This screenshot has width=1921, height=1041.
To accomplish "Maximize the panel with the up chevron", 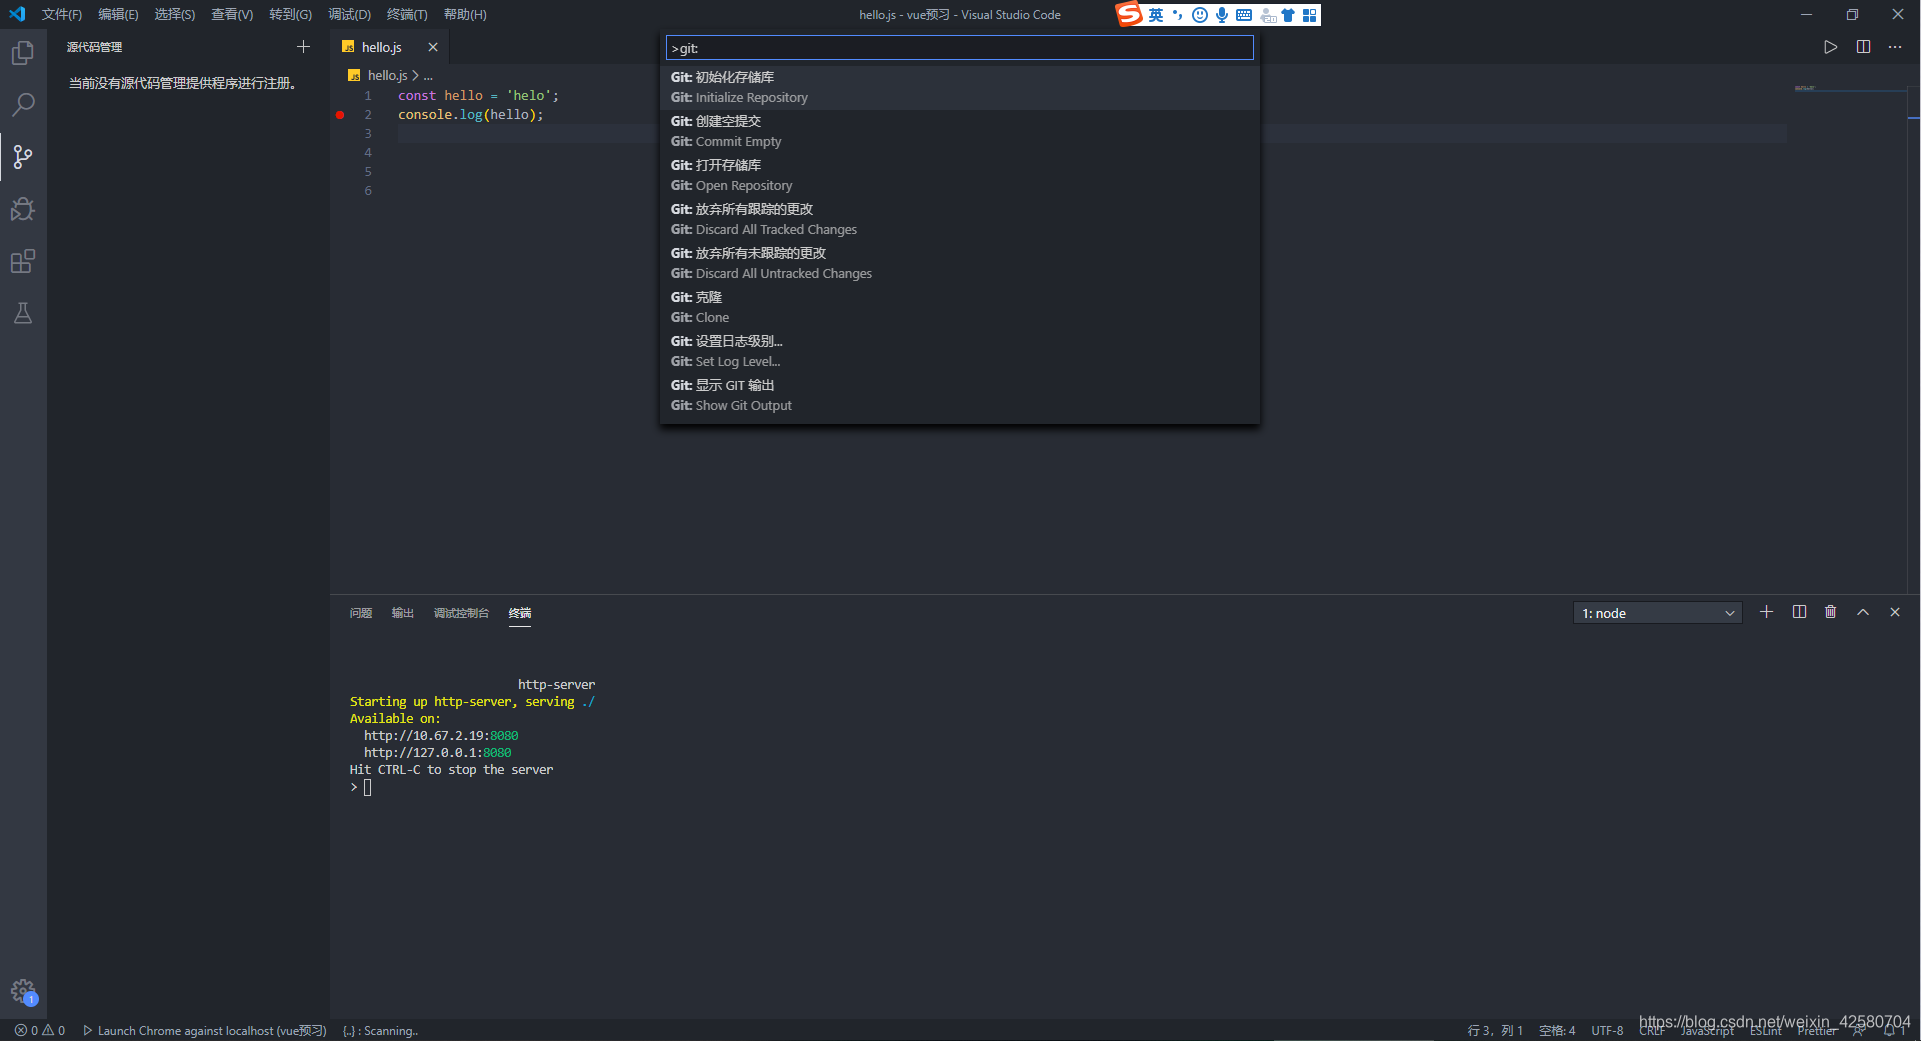I will (x=1863, y=612).
